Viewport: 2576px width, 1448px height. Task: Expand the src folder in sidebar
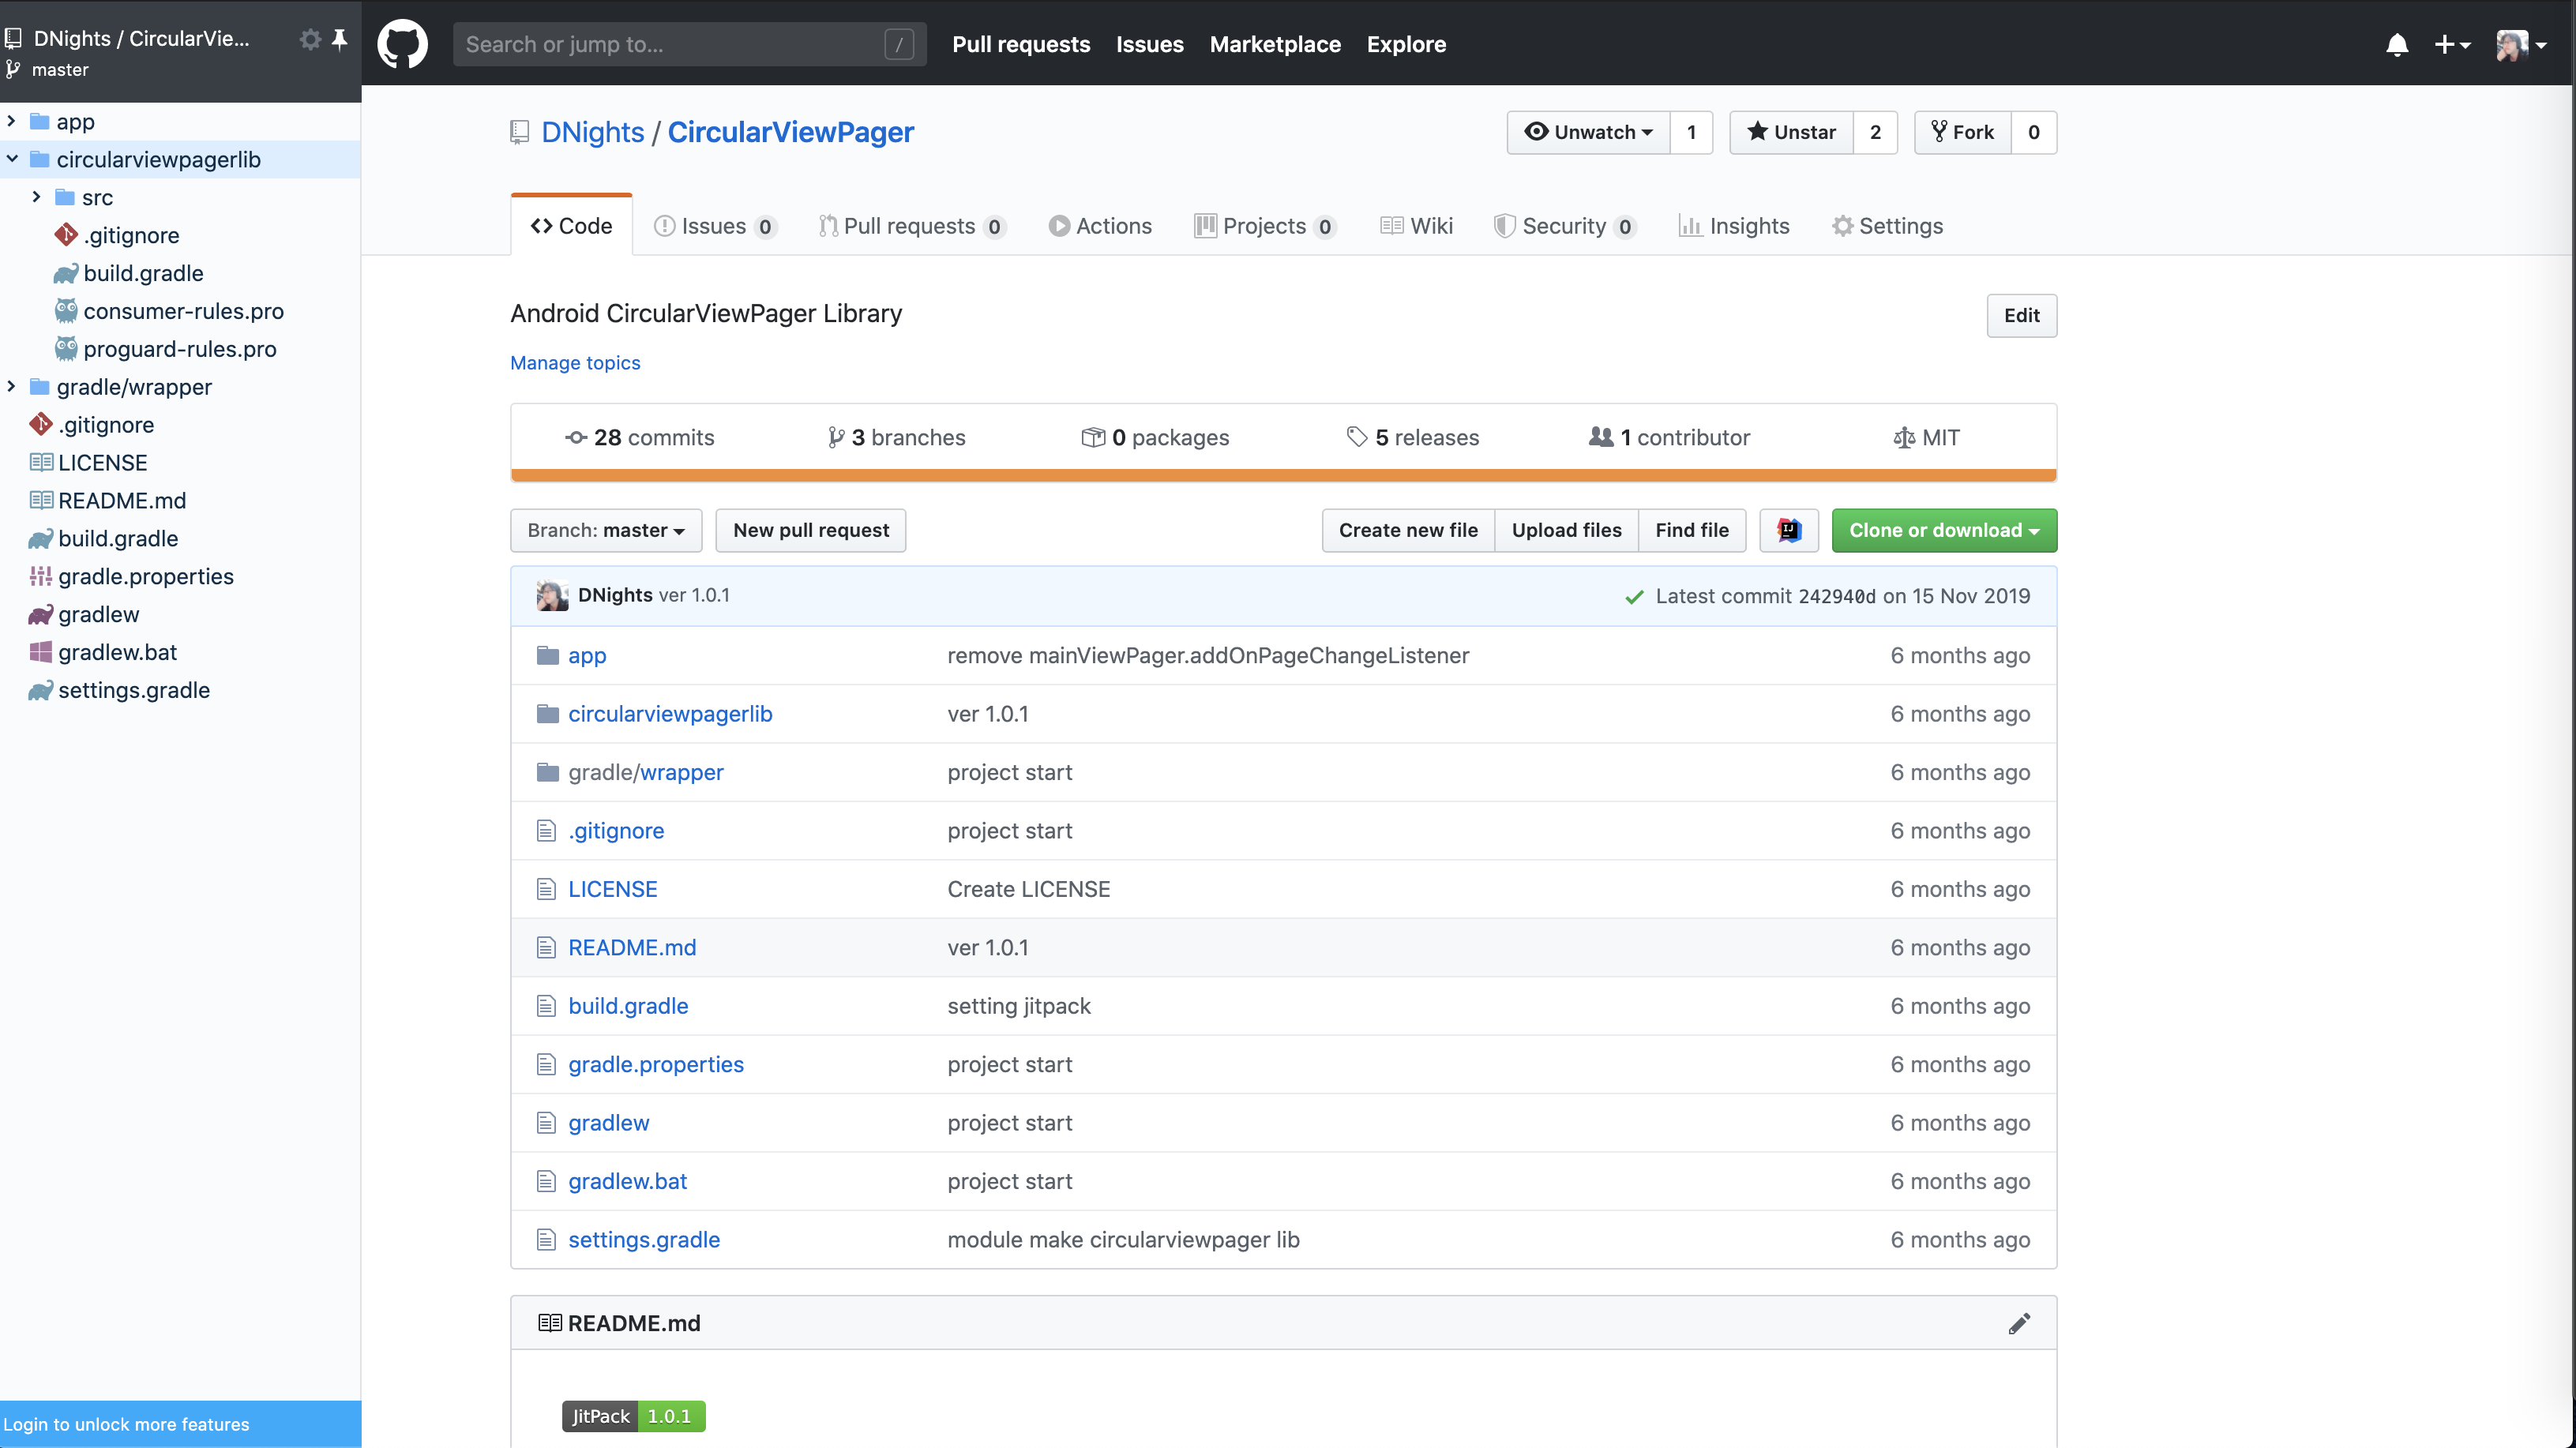click(x=37, y=197)
